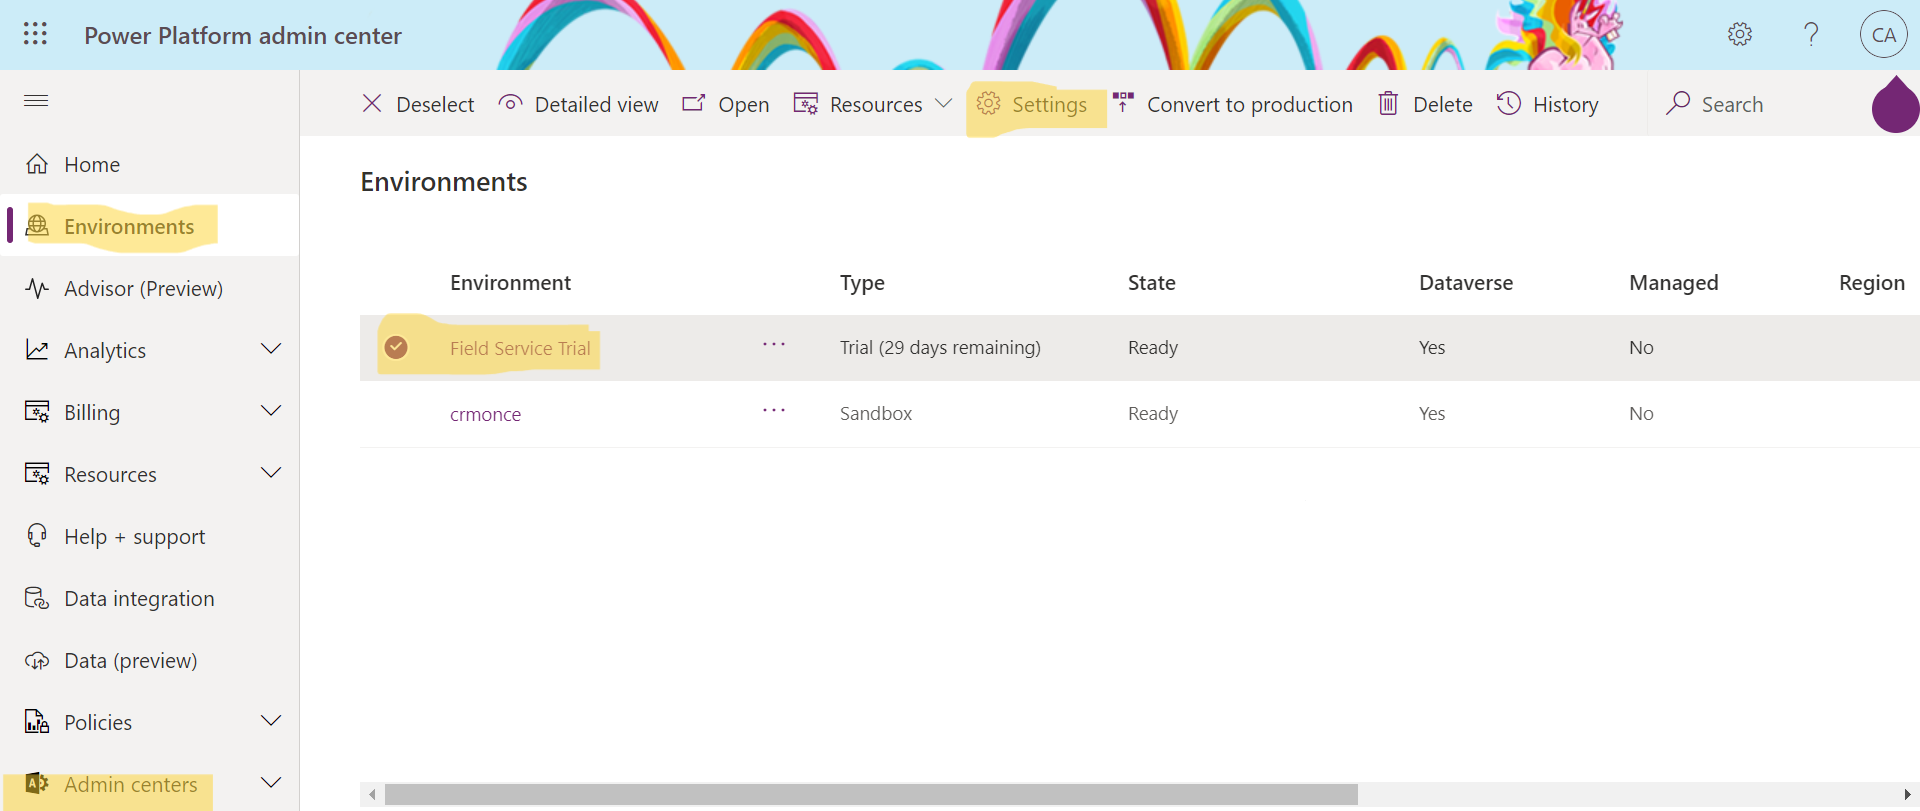
Task: Open more actions for Field Service Trial
Action: [x=774, y=345]
